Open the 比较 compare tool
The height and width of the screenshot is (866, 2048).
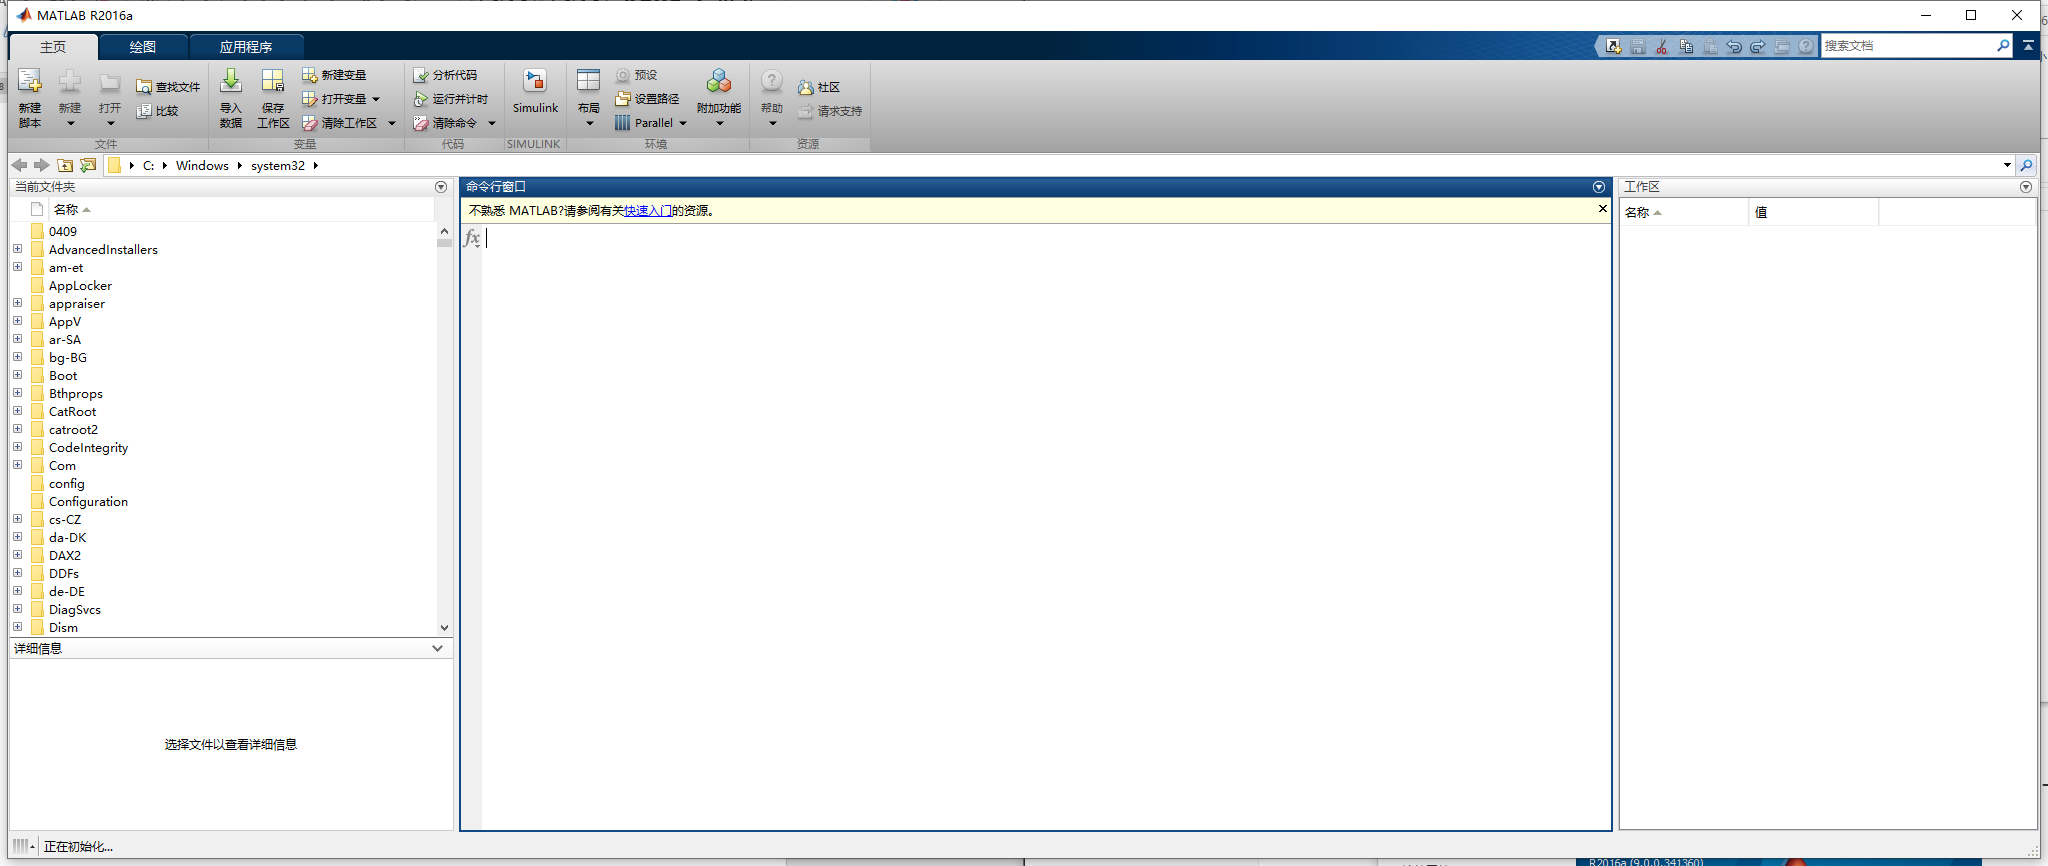(157, 111)
